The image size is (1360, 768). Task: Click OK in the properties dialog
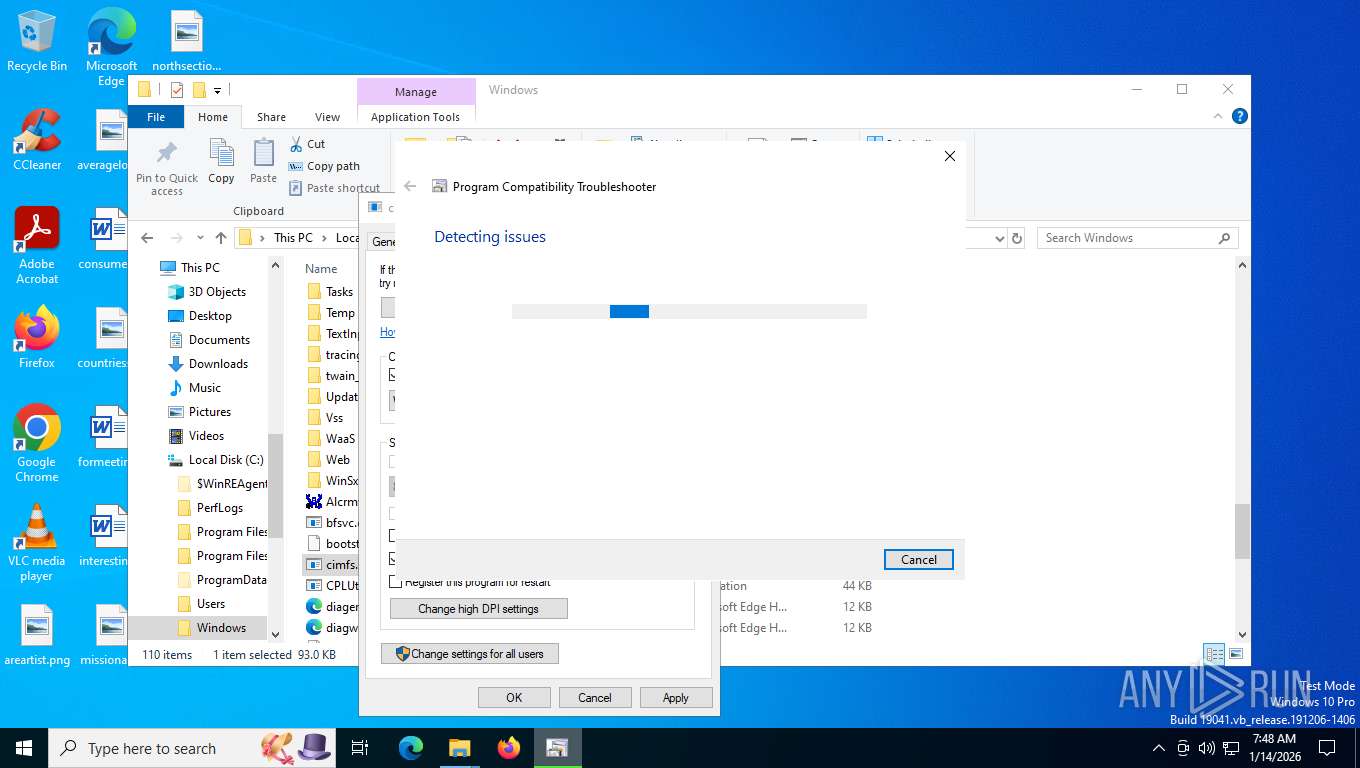514,698
